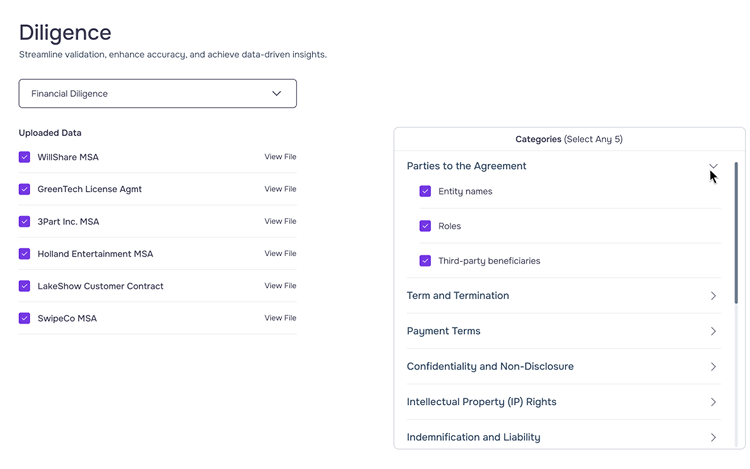Deselect the Holland Entertainment MSA checkbox

click(25, 254)
